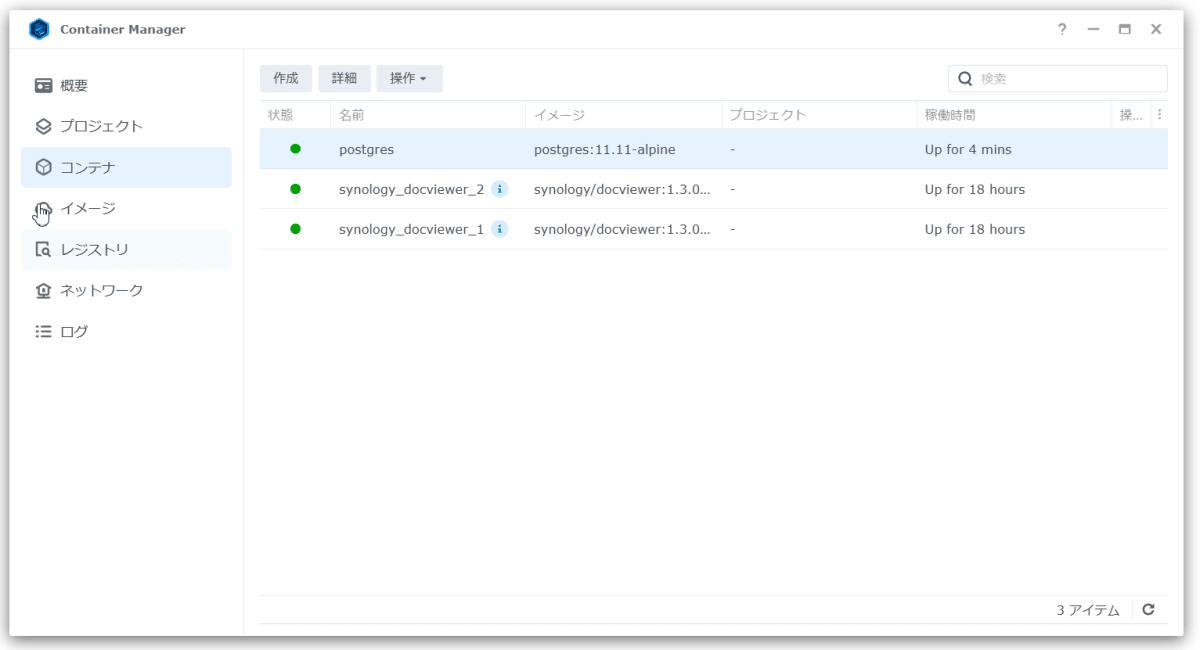Open the 概要 overview page
Image resolution: width=1200 pixels, height=650 pixels.
(x=126, y=86)
